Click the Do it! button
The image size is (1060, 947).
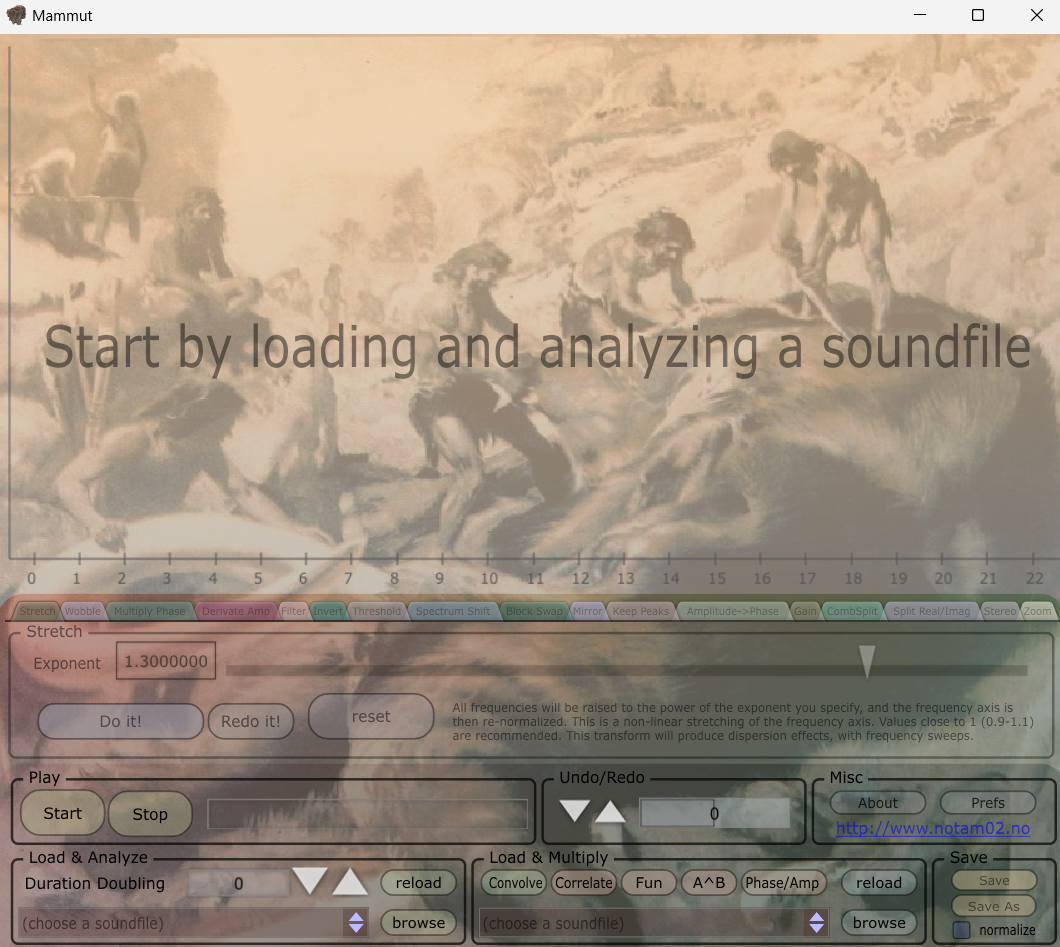tap(120, 721)
